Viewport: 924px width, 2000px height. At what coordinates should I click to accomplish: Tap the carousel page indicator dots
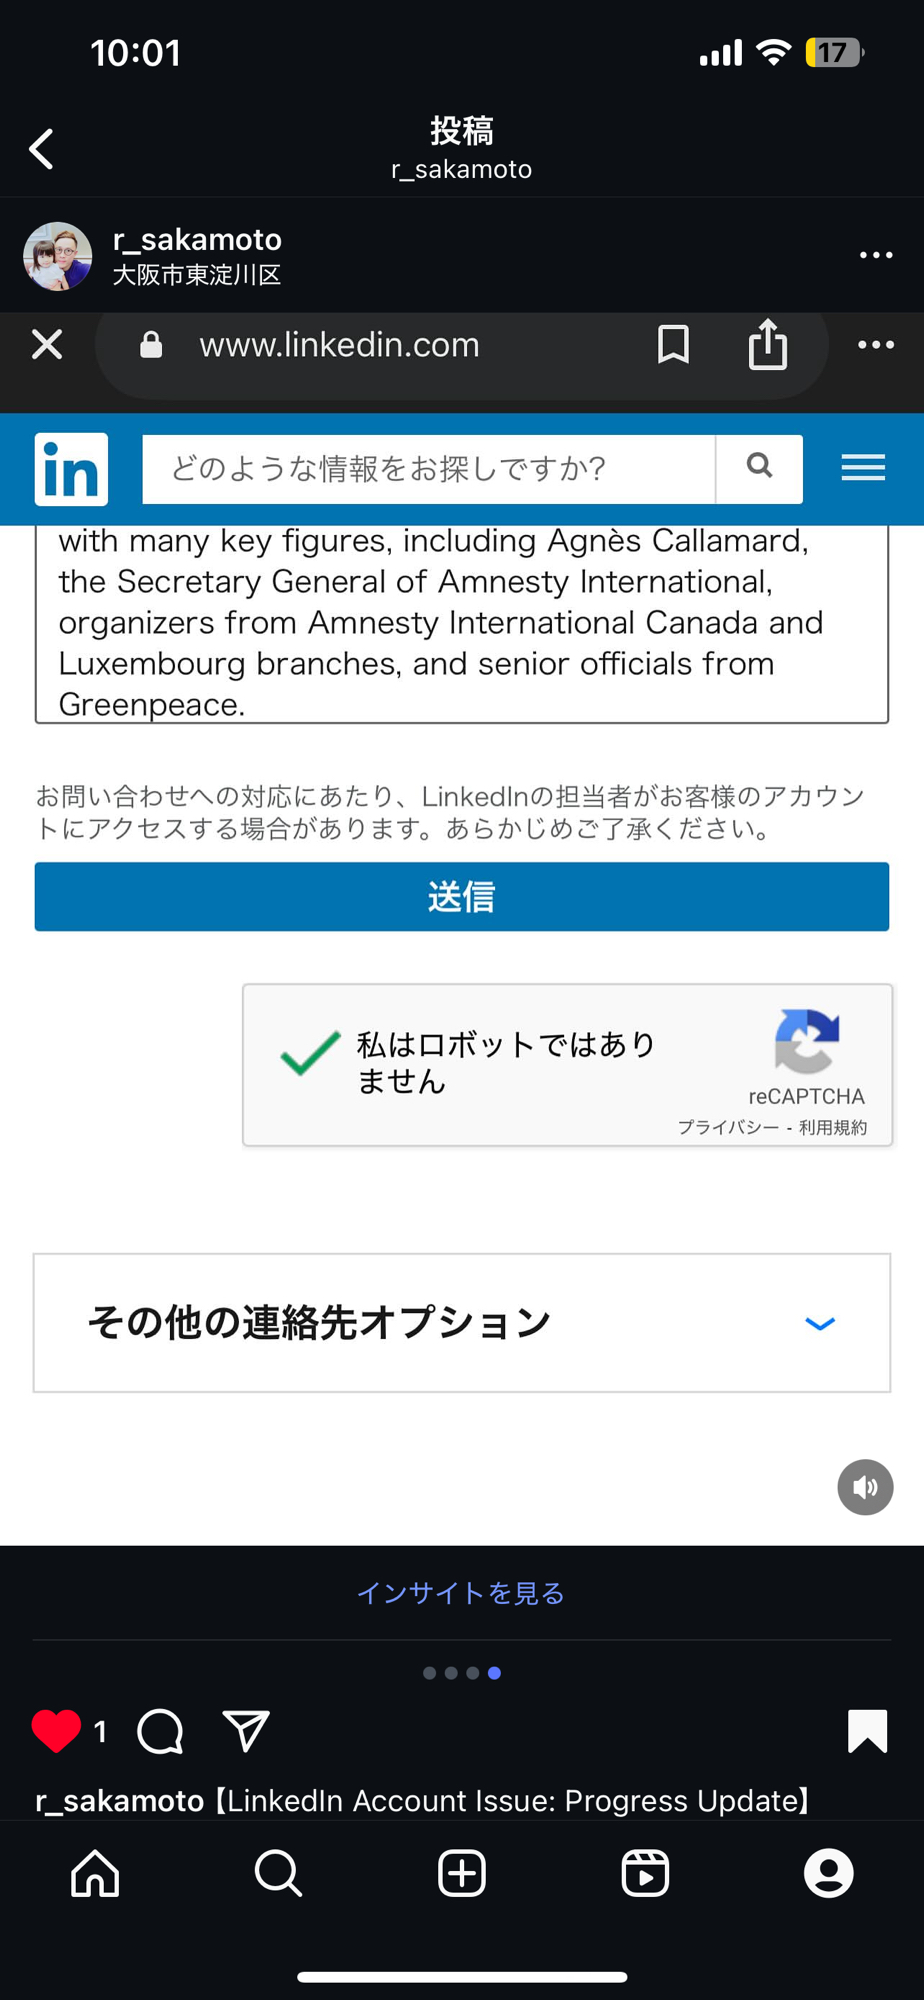click(462, 1673)
